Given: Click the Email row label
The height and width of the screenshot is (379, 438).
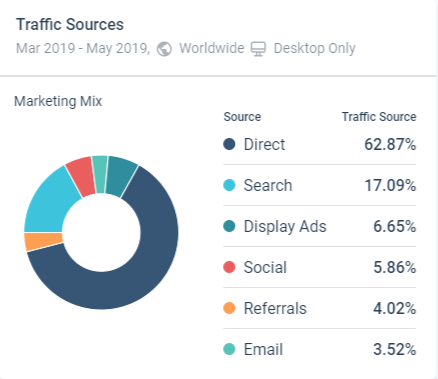Looking at the screenshot, I should point(263,349).
